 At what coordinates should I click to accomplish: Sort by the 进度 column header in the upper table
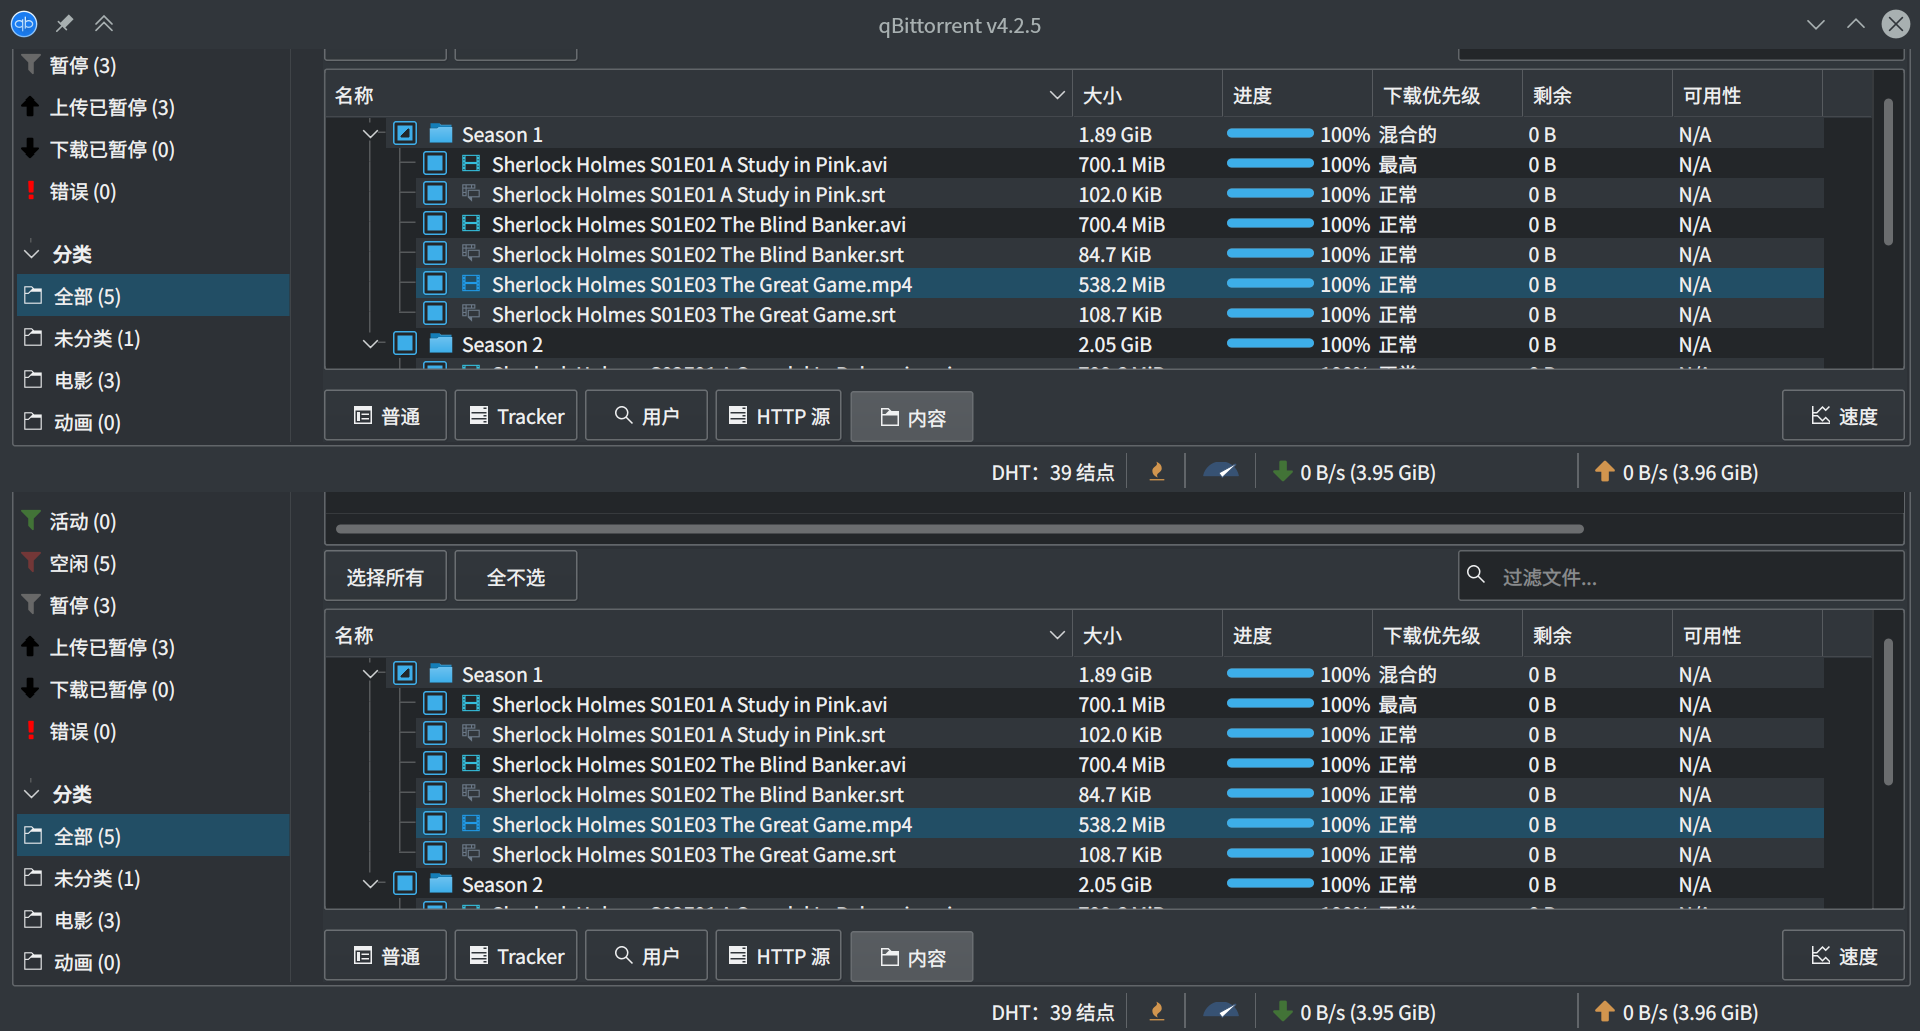1297,95
